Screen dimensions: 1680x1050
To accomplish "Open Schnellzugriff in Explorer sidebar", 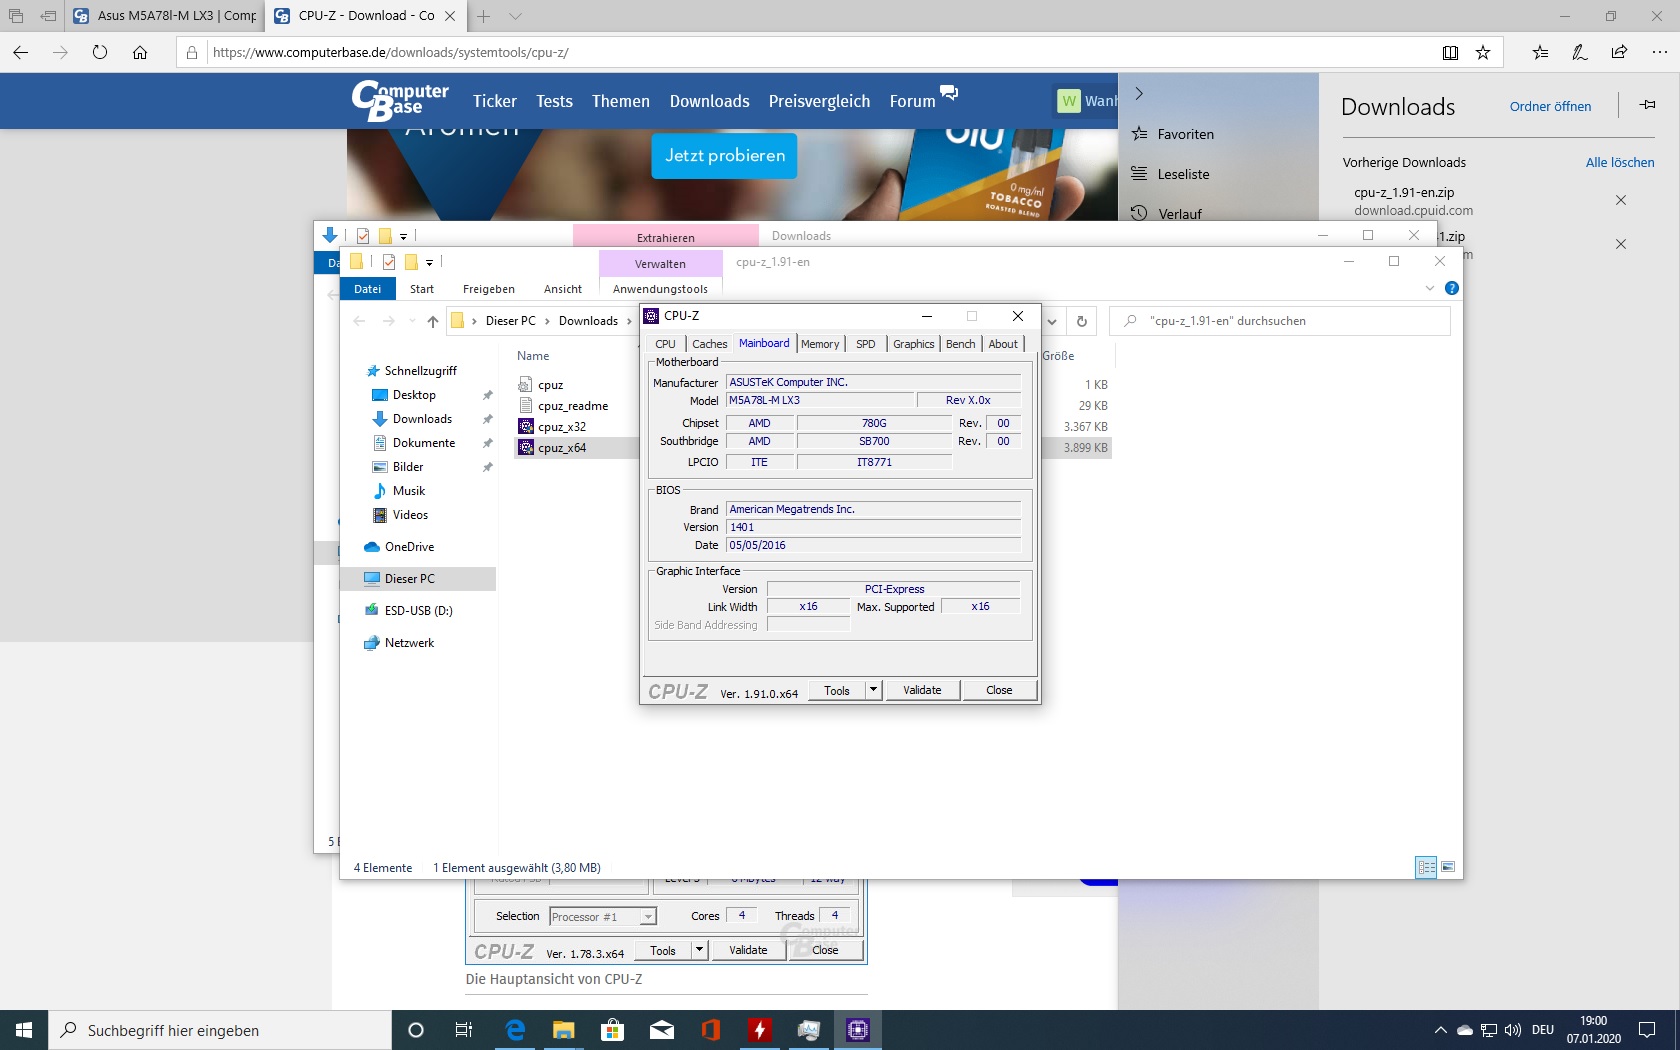I will tap(420, 371).
